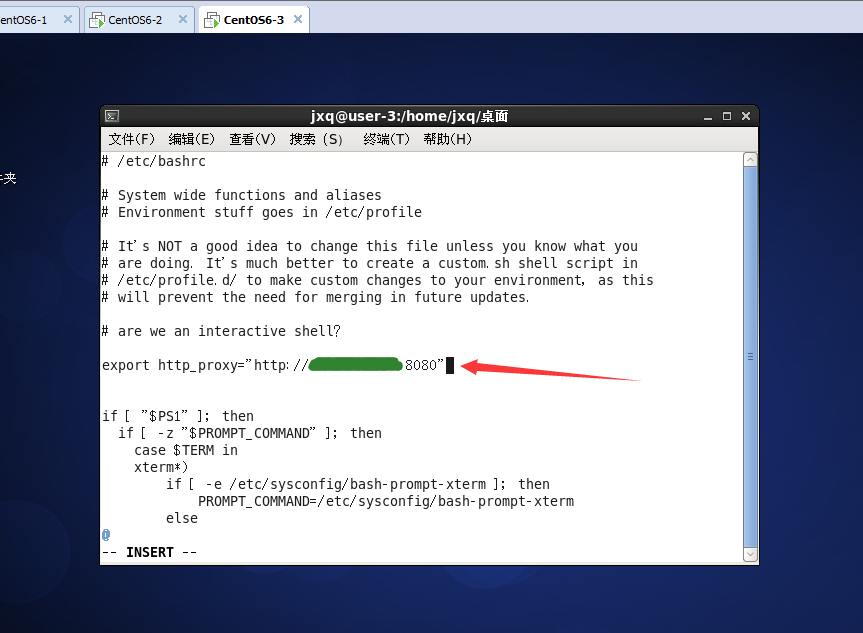Open the 搜索(S) menu
Viewport: 863px width, 633px height.
(316, 139)
